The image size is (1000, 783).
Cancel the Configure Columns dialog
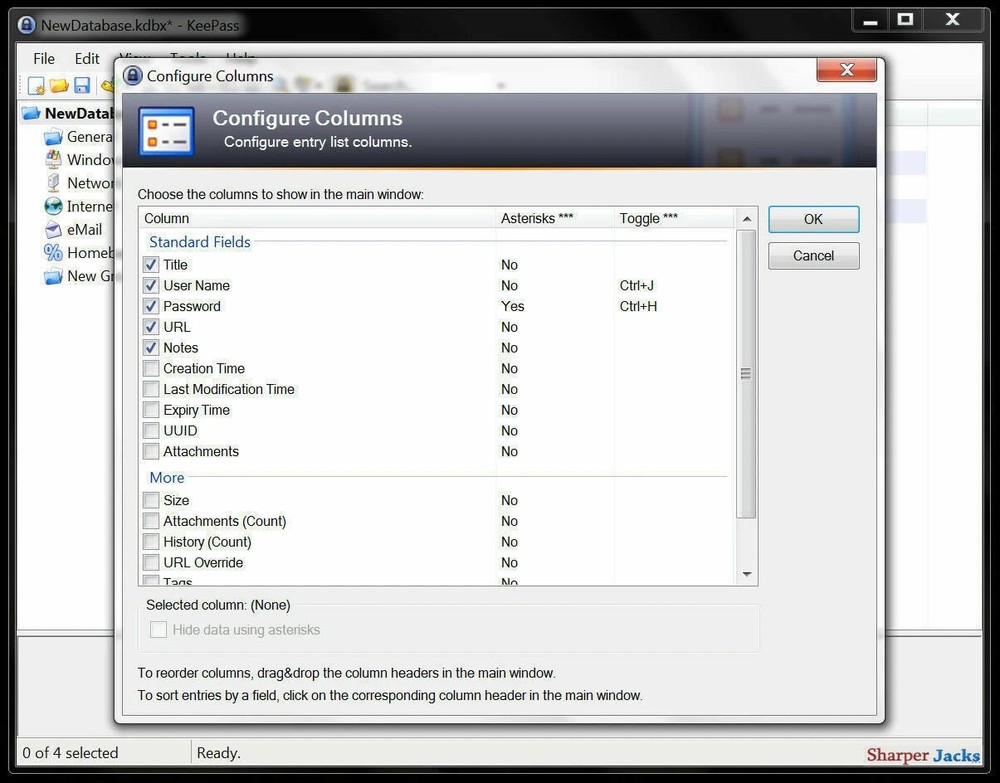(813, 255)
